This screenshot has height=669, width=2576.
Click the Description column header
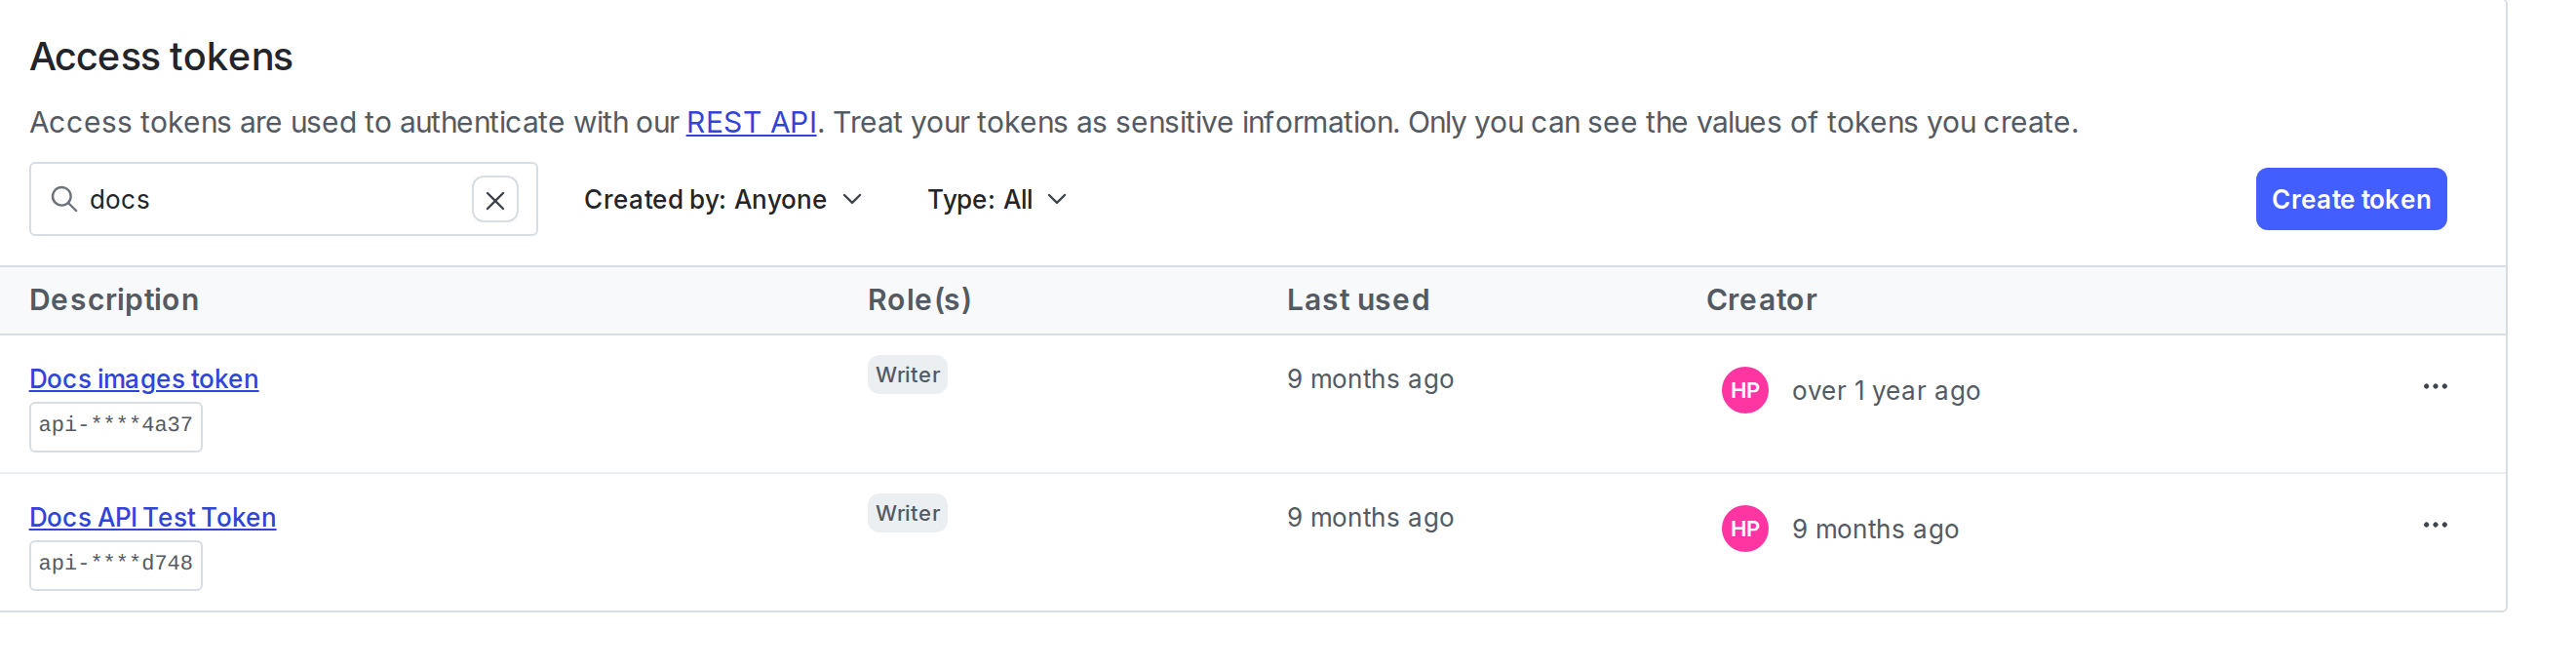pyautogui.click(x=114, y=299)
